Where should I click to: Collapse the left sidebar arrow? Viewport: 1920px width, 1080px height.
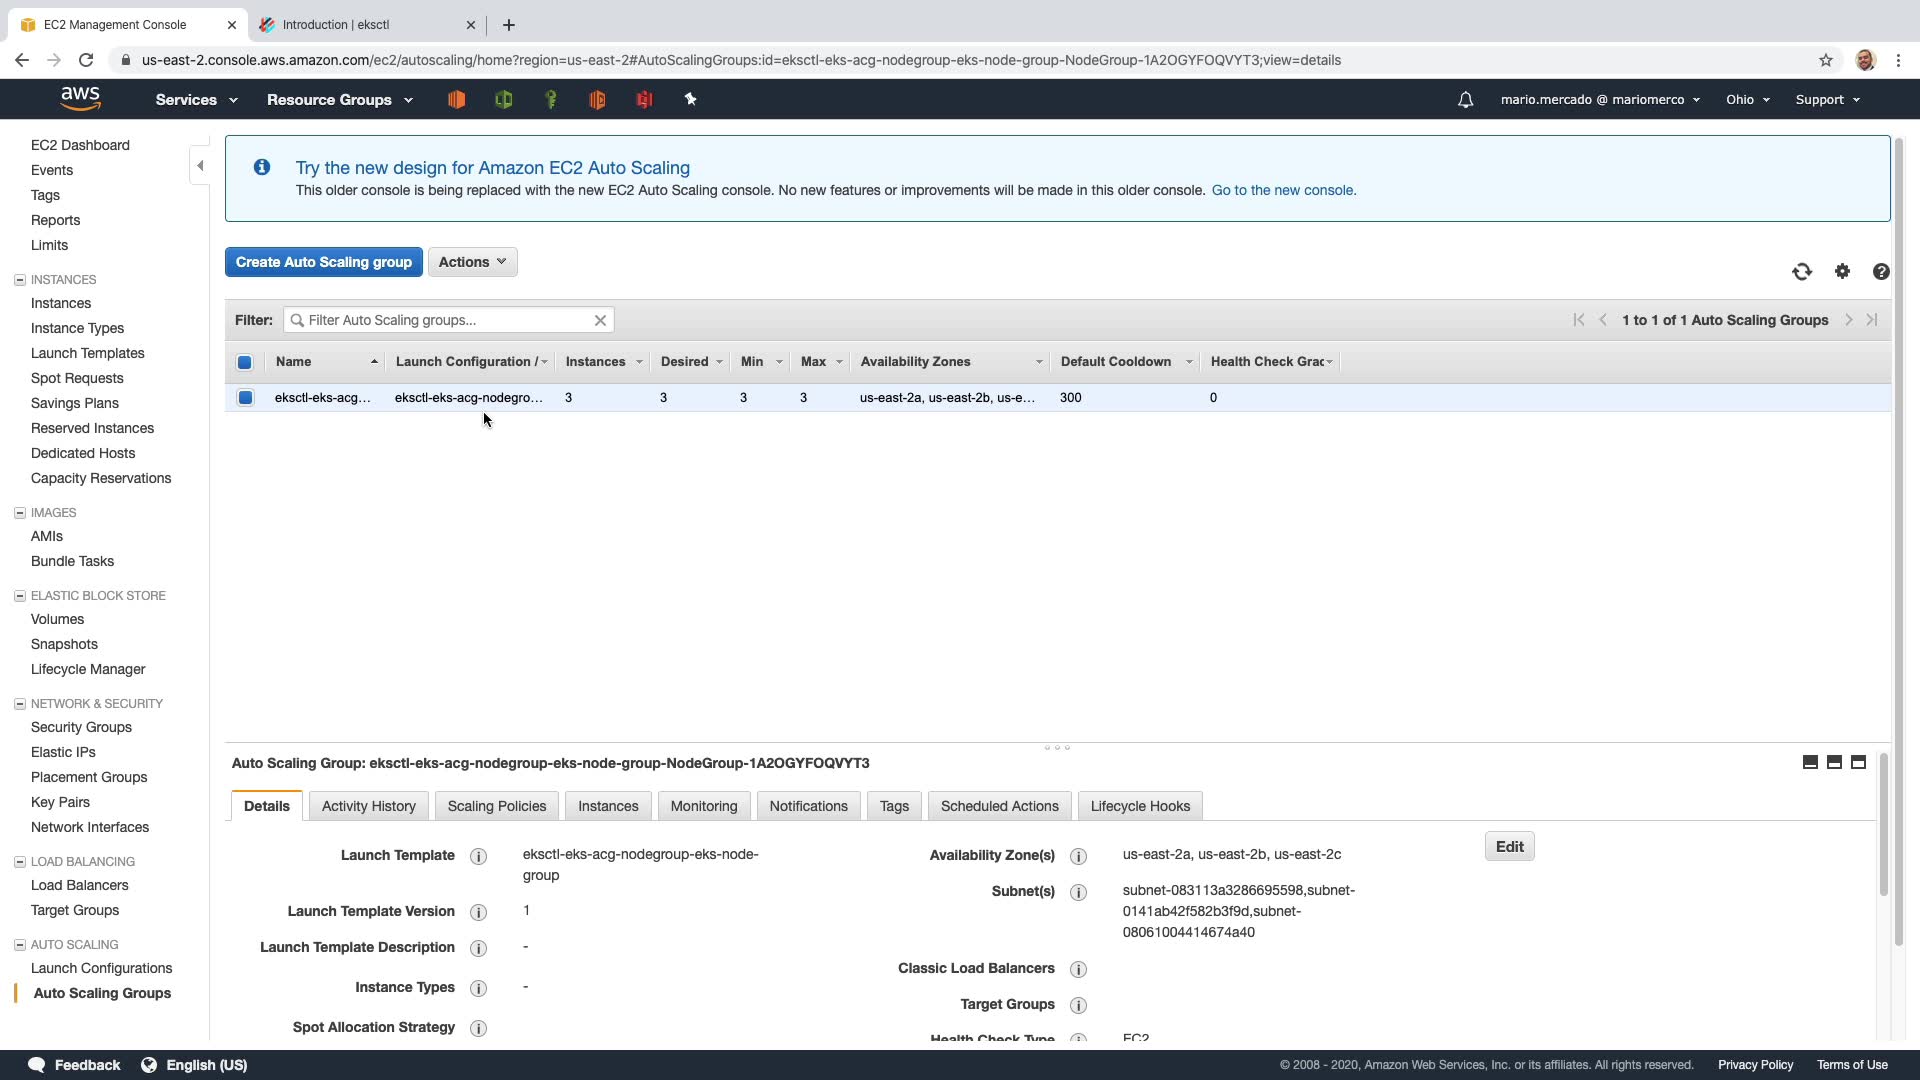[x=200, y=166]
